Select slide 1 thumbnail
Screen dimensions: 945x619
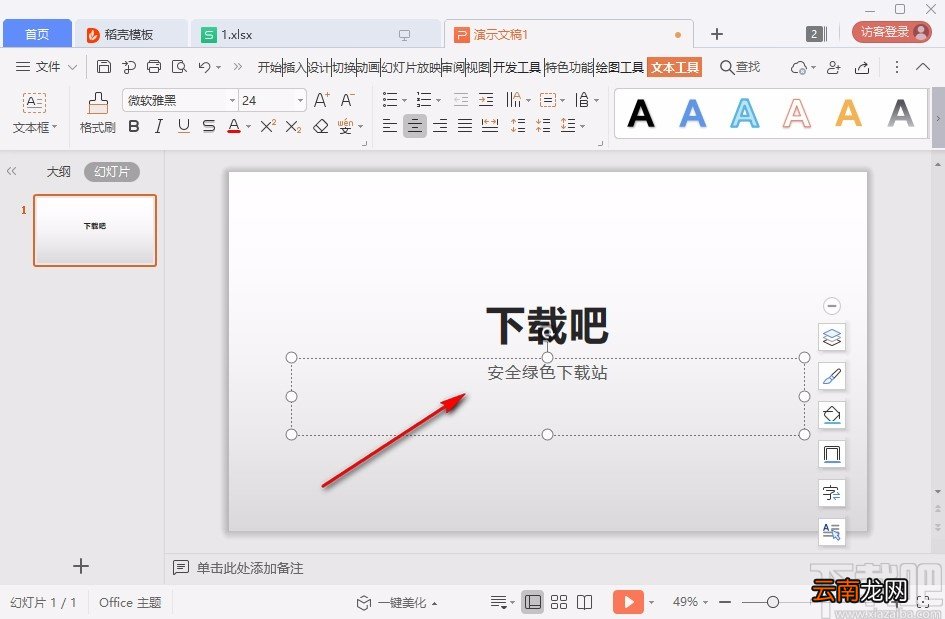(95, 230)
